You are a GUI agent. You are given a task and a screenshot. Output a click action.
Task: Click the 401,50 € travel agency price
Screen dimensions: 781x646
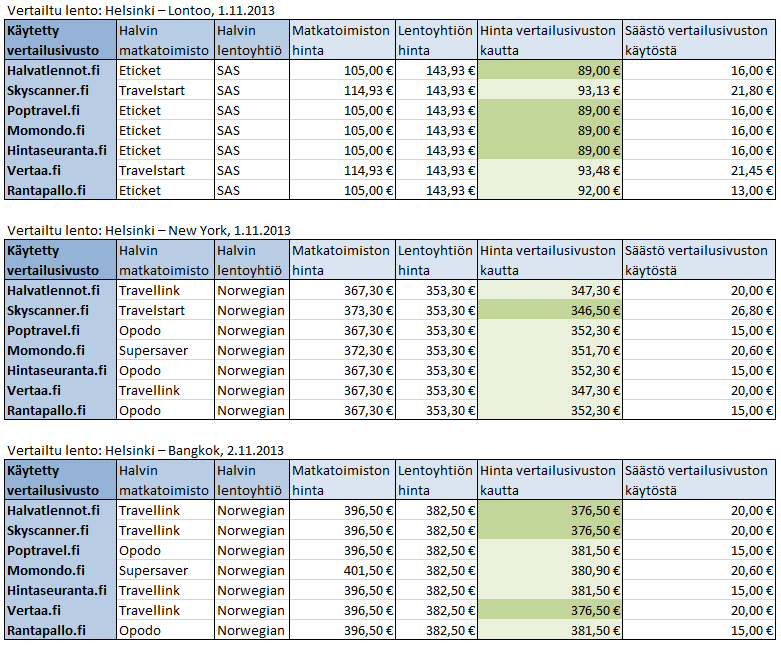coord(341,570)
